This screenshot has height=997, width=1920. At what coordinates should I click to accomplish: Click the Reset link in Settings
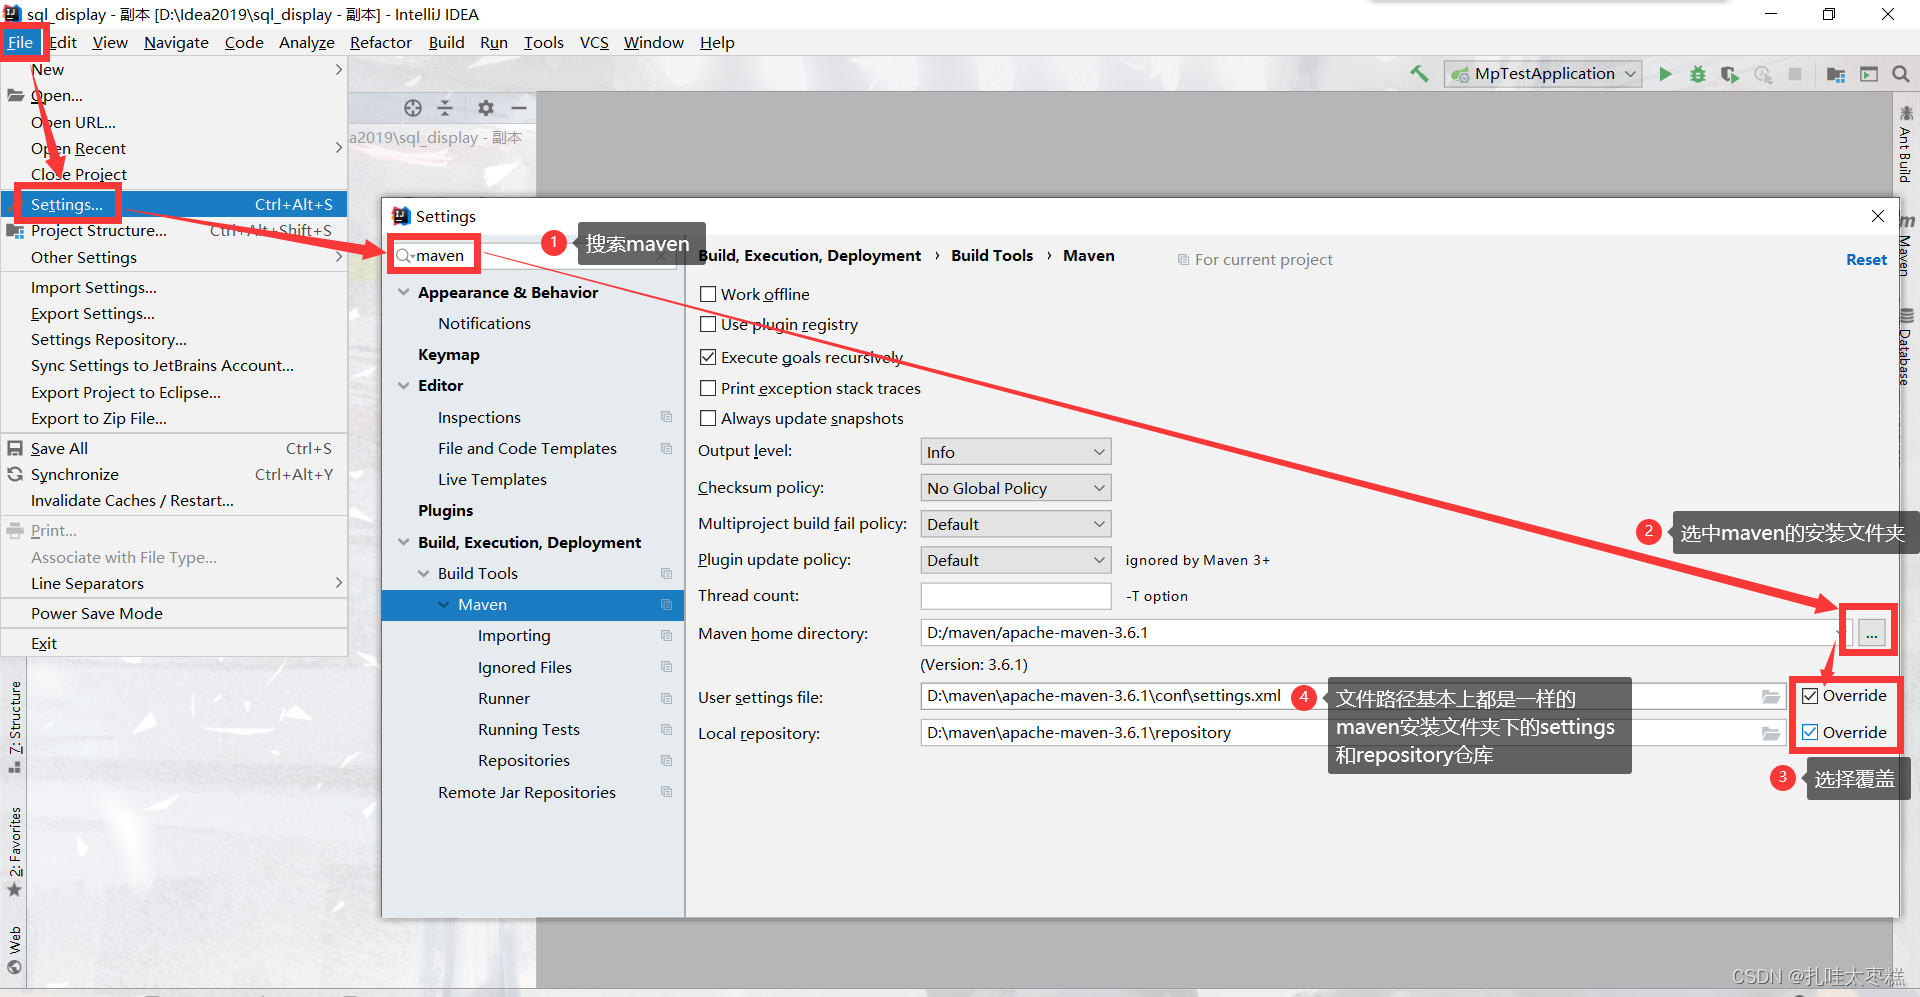[1866, 259]
